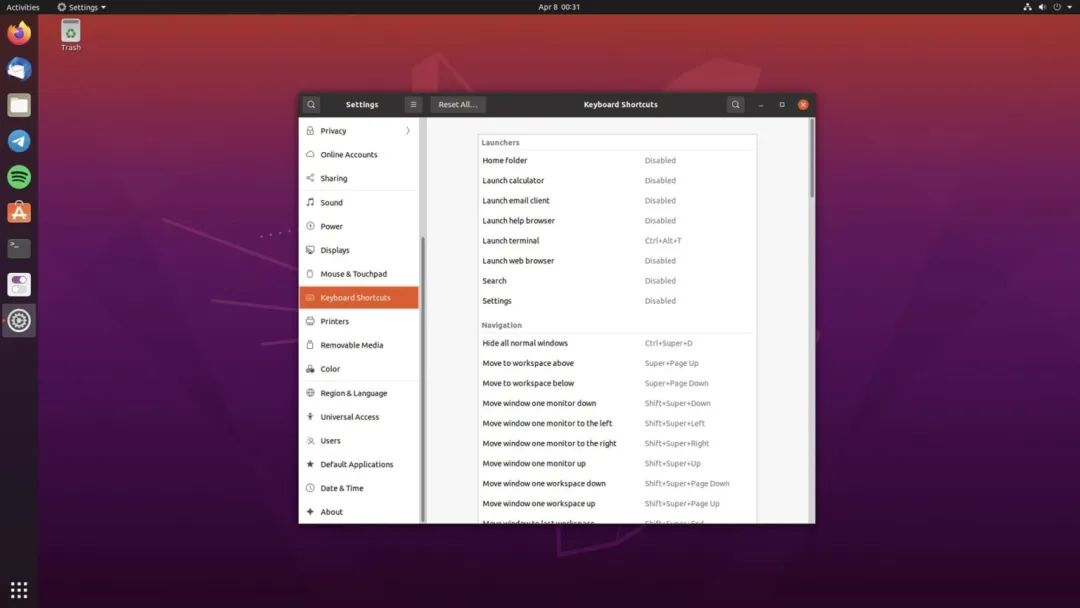The image size is (1080, 608).
Task: Edit the Launch web browser shortcut
Action: click(x=617, y=260)
